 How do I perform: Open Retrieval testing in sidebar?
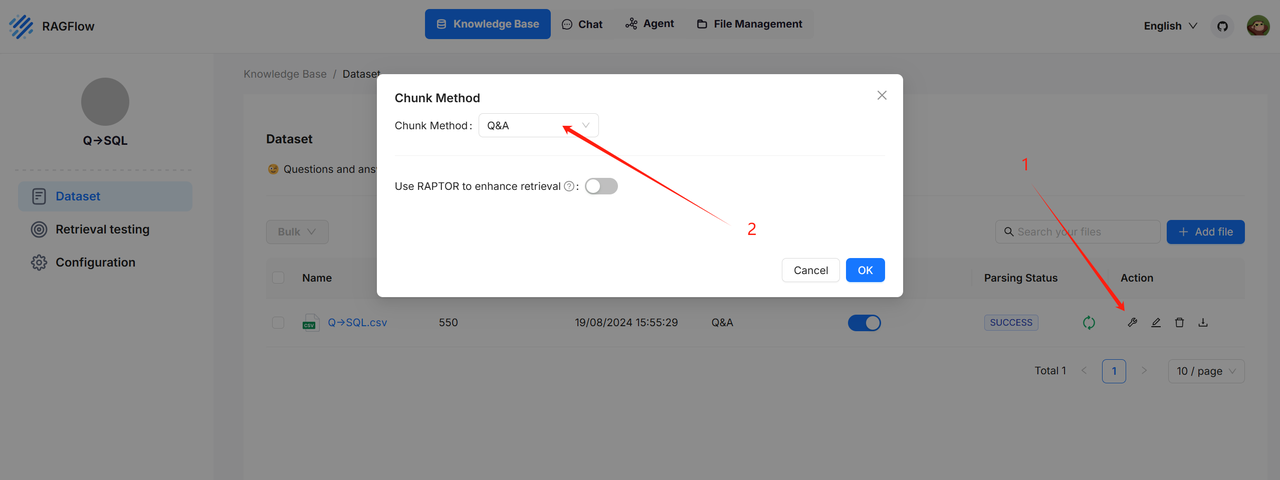point(102,229)
